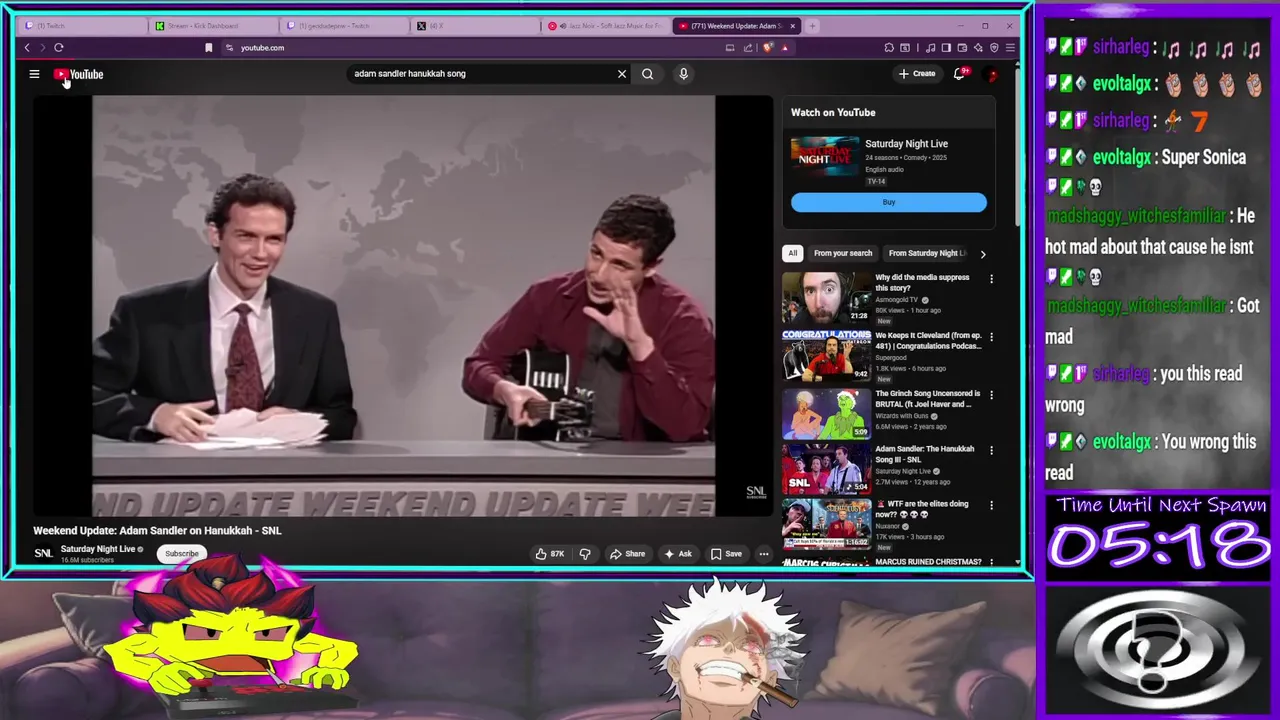Click the share page icon in the address bar

748,48
